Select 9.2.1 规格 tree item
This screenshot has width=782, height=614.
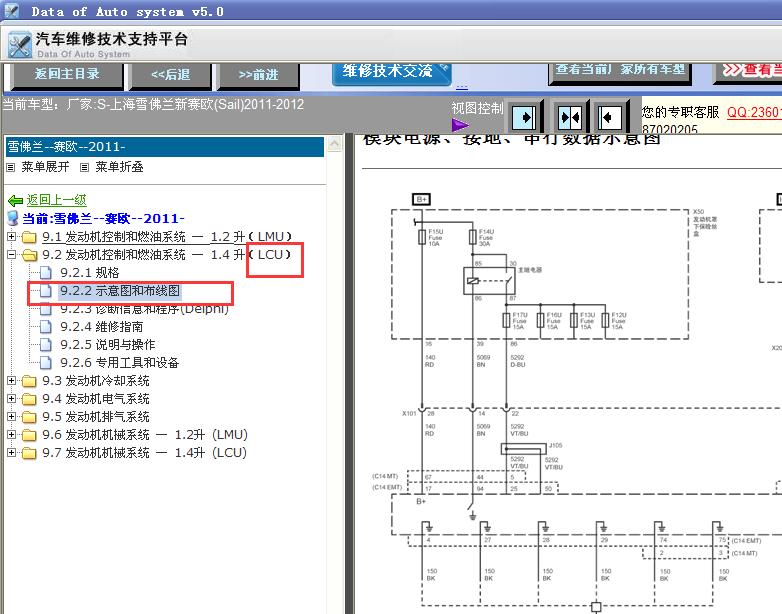[x=90, y=273]
